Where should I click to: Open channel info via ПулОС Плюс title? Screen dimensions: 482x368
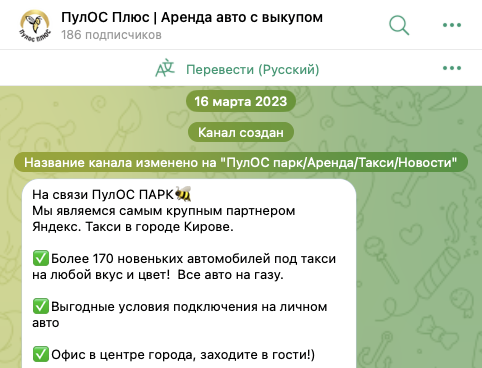click(192, 17)
